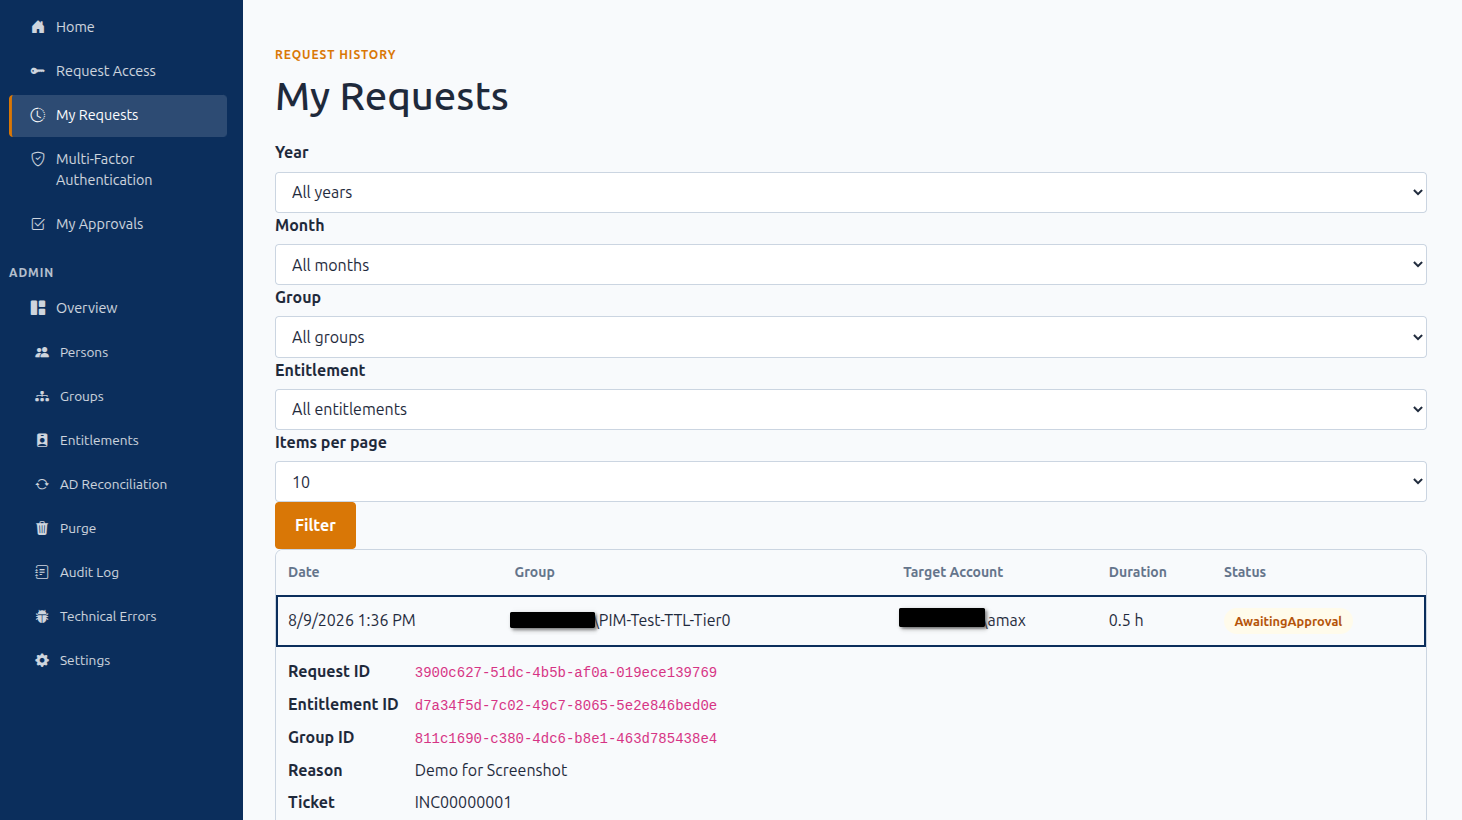Click the Duration value 0.5 h
Image resolution: width=1462 pixels, height=820 pixels.
point(1126,620)
